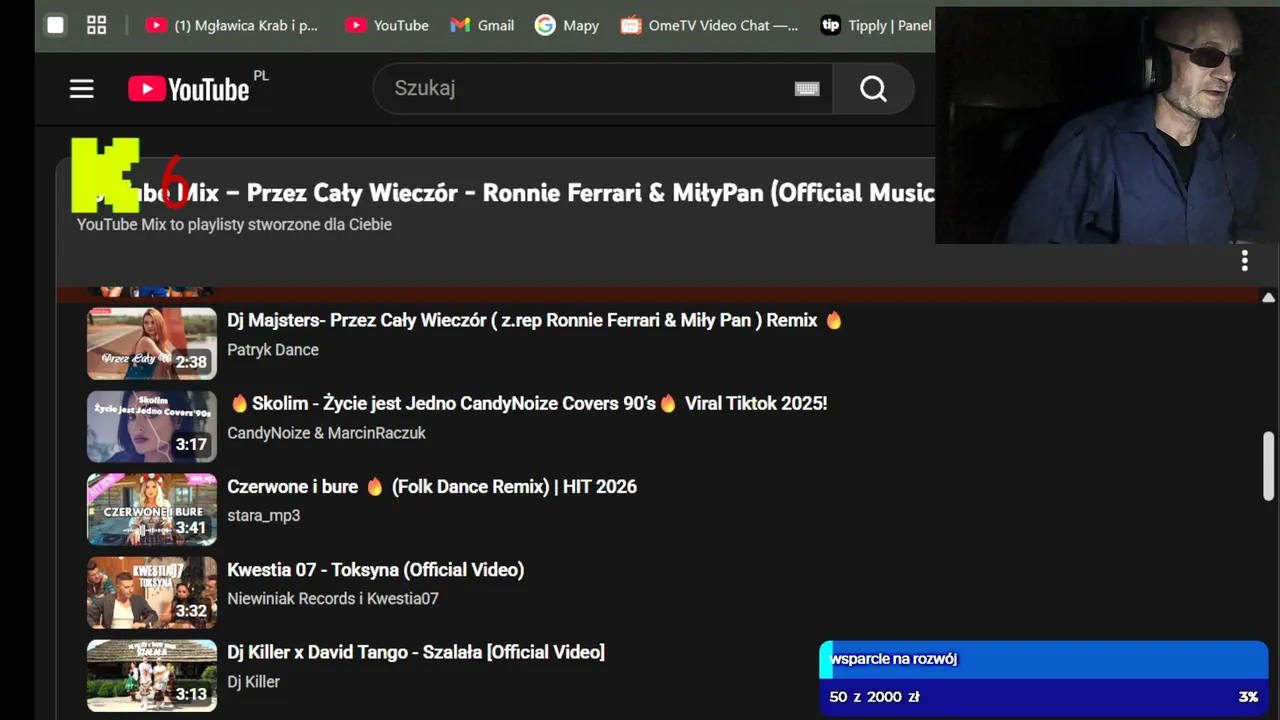
Task: Open the OmeTV Video Chat bookmark
Action: click(x=710, y=25)
